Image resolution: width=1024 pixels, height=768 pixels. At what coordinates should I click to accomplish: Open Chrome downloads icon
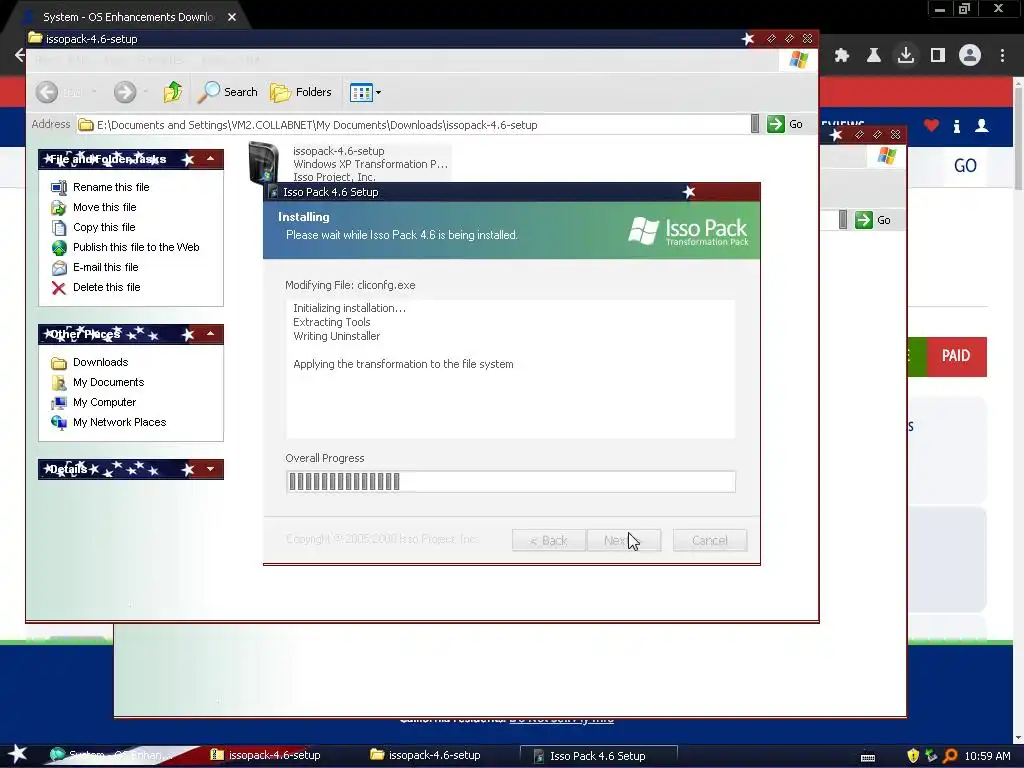click(906, 56)
